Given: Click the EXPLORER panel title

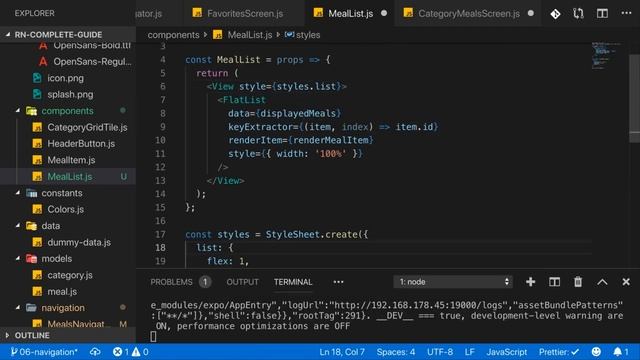Looking at the screenshot, I should pyautogui.click(x=34, y=13).
